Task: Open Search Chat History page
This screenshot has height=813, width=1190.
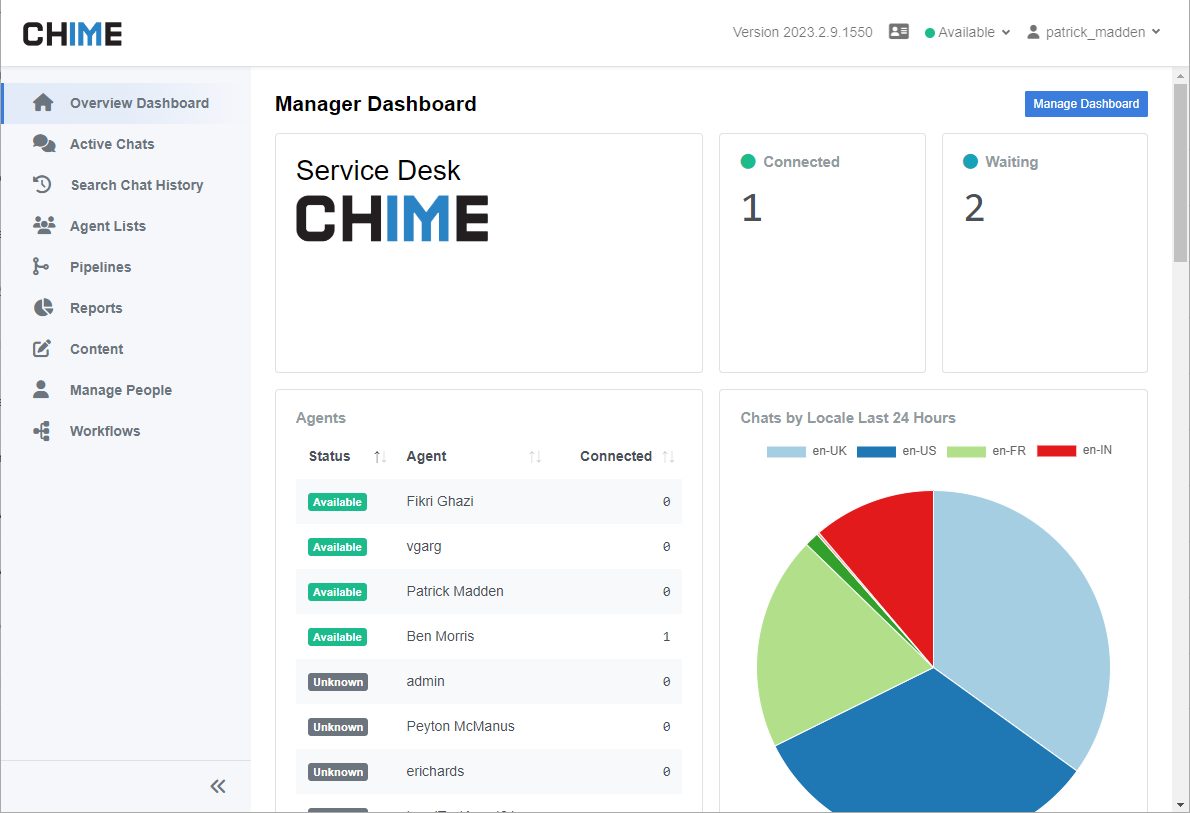Action: [x=127, y=184]
